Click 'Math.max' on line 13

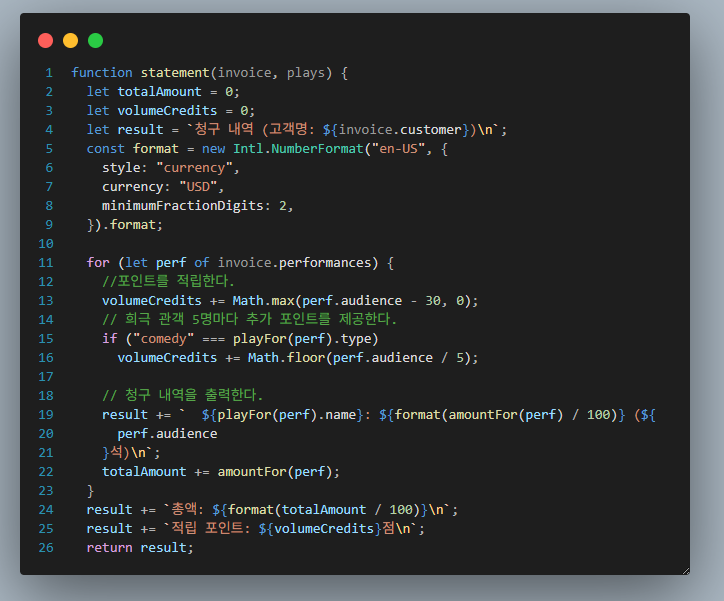[x=264, y=300]
